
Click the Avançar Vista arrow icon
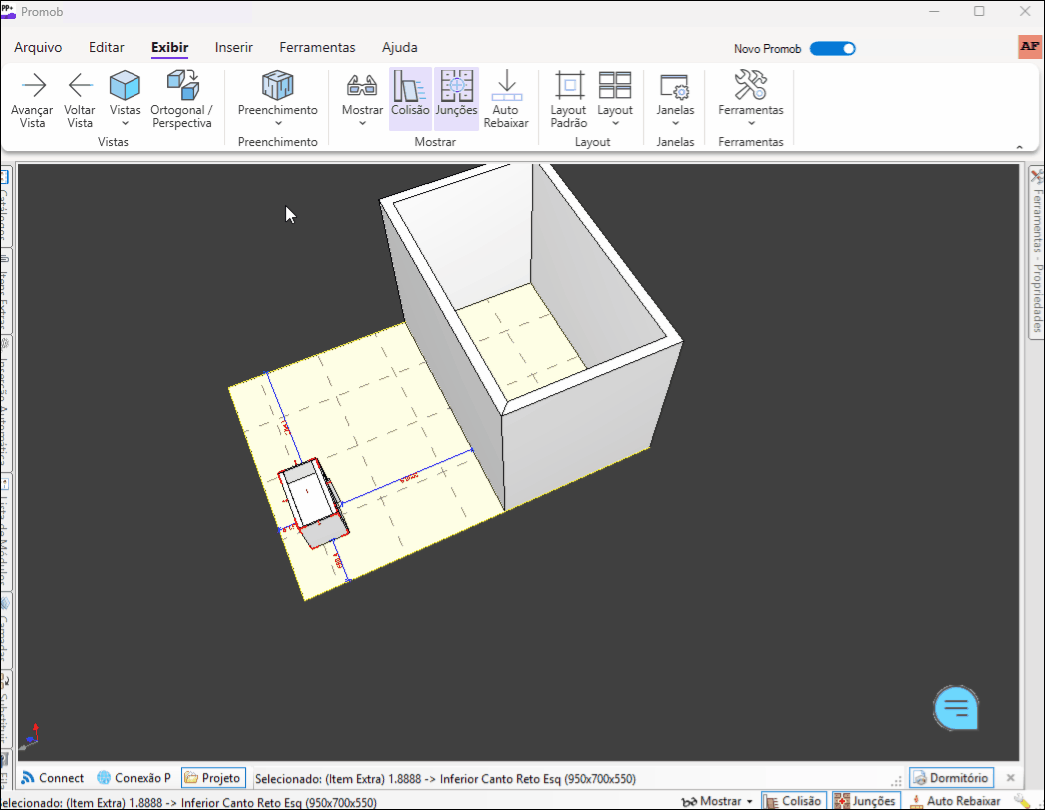click(33, 86)
